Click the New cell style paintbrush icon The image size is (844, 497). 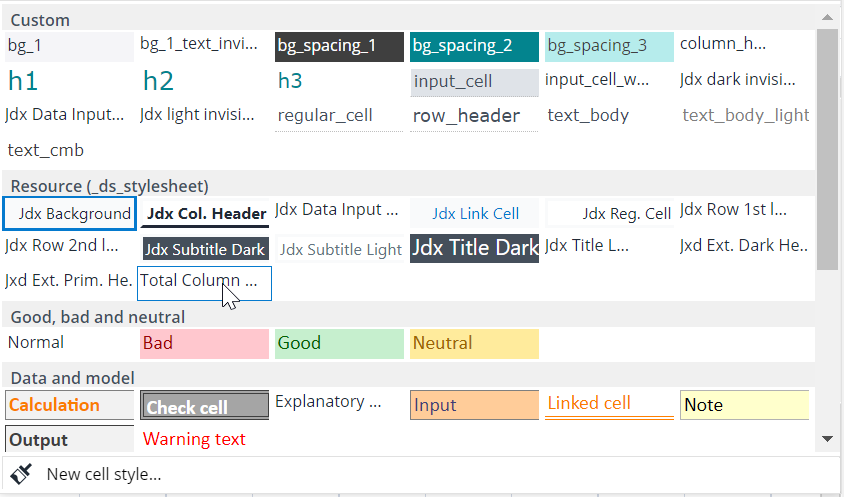pos(21,474)
